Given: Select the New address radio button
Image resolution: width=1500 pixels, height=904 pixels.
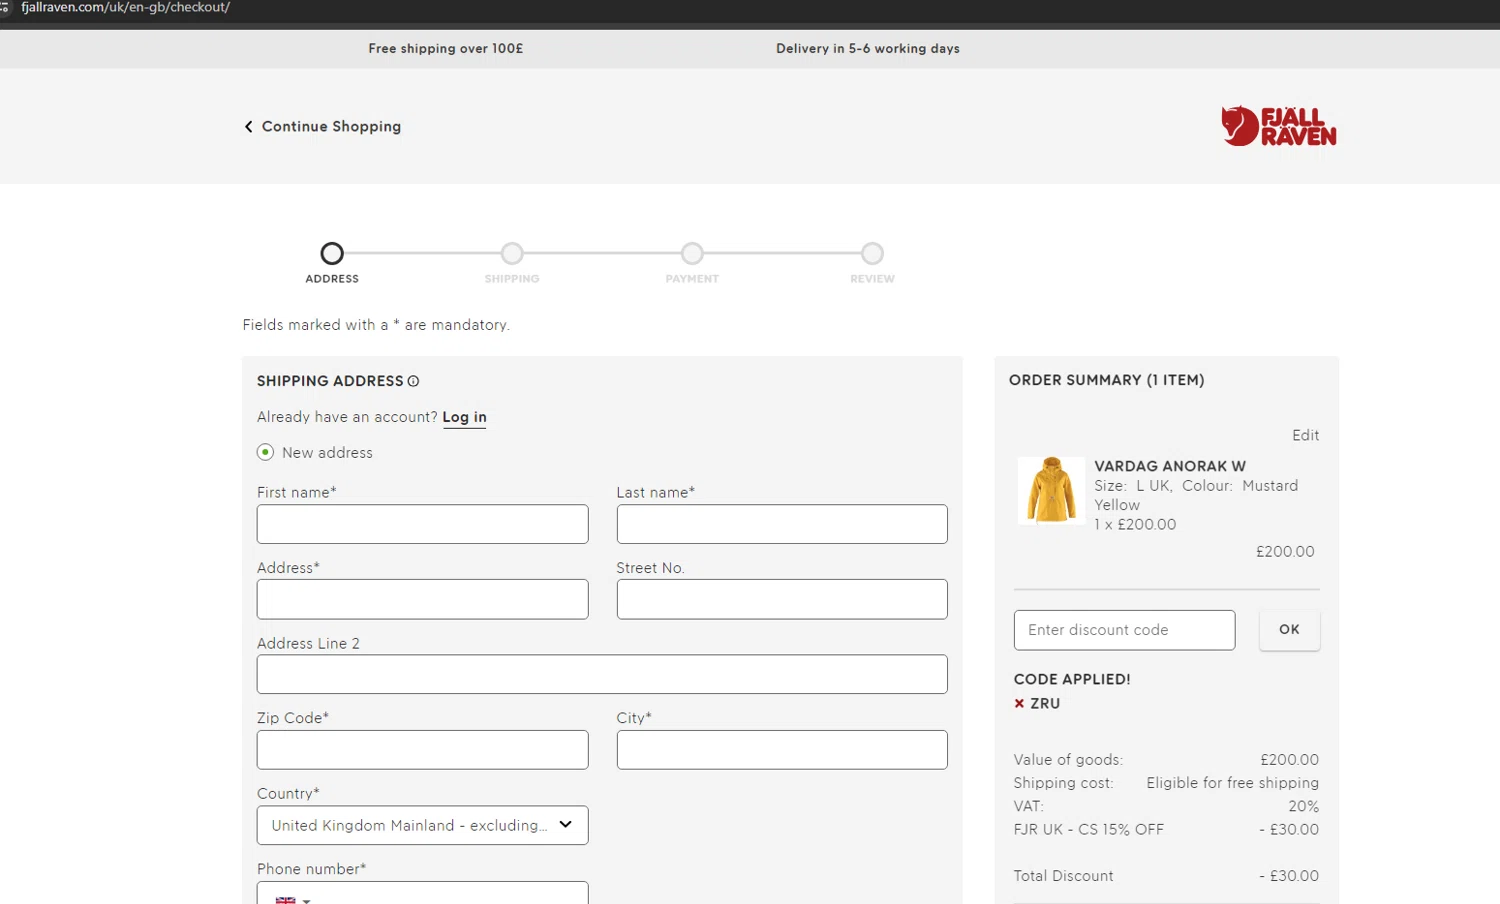Looking at the screenshot, I should (x=265, y=452).
